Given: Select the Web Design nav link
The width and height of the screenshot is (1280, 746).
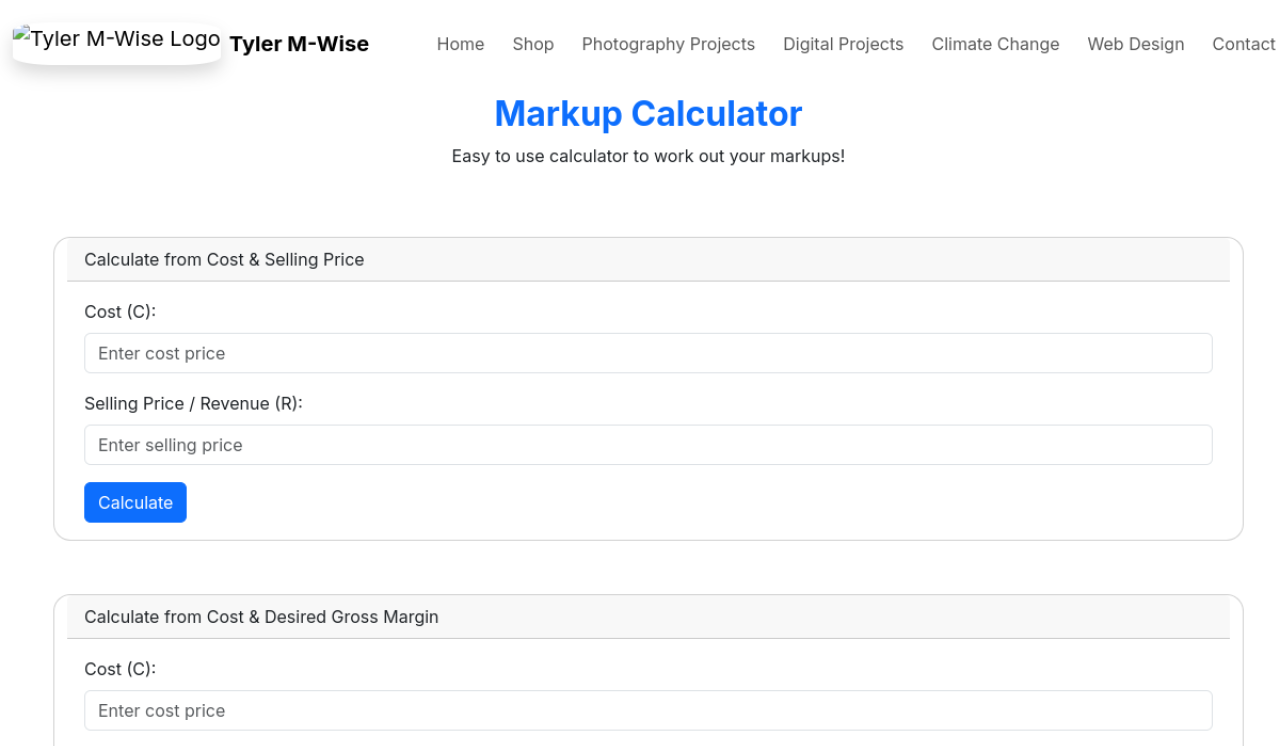Looking at the screenshot, I should coord(1135,44).
